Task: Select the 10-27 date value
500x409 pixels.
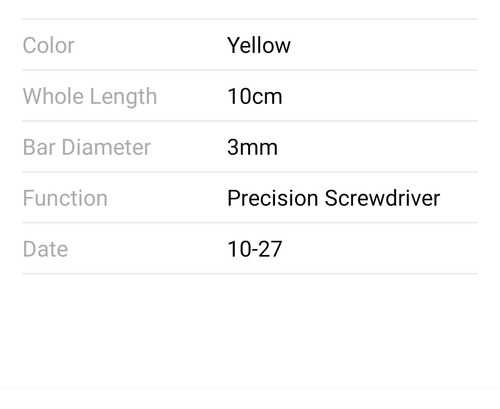Action: coord(255,249)
